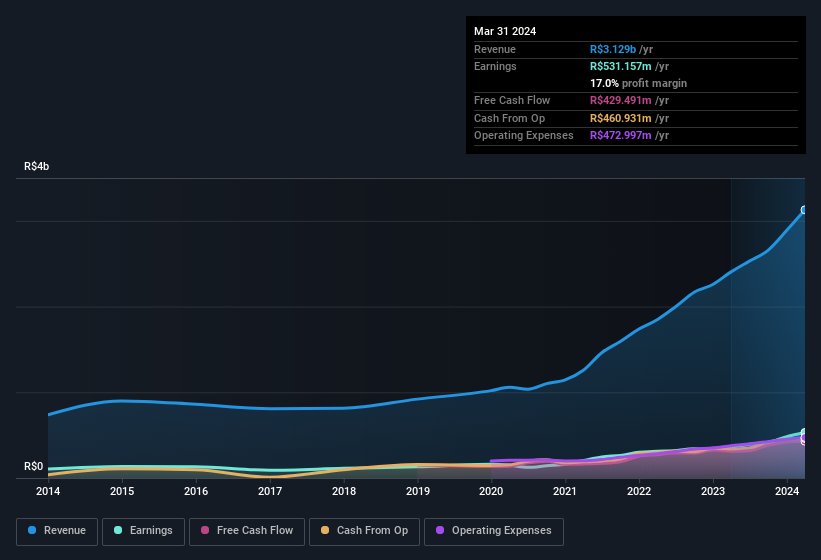Click the R$460.931m cash from op value
The image size is (821, 560).
coord(620,118)
